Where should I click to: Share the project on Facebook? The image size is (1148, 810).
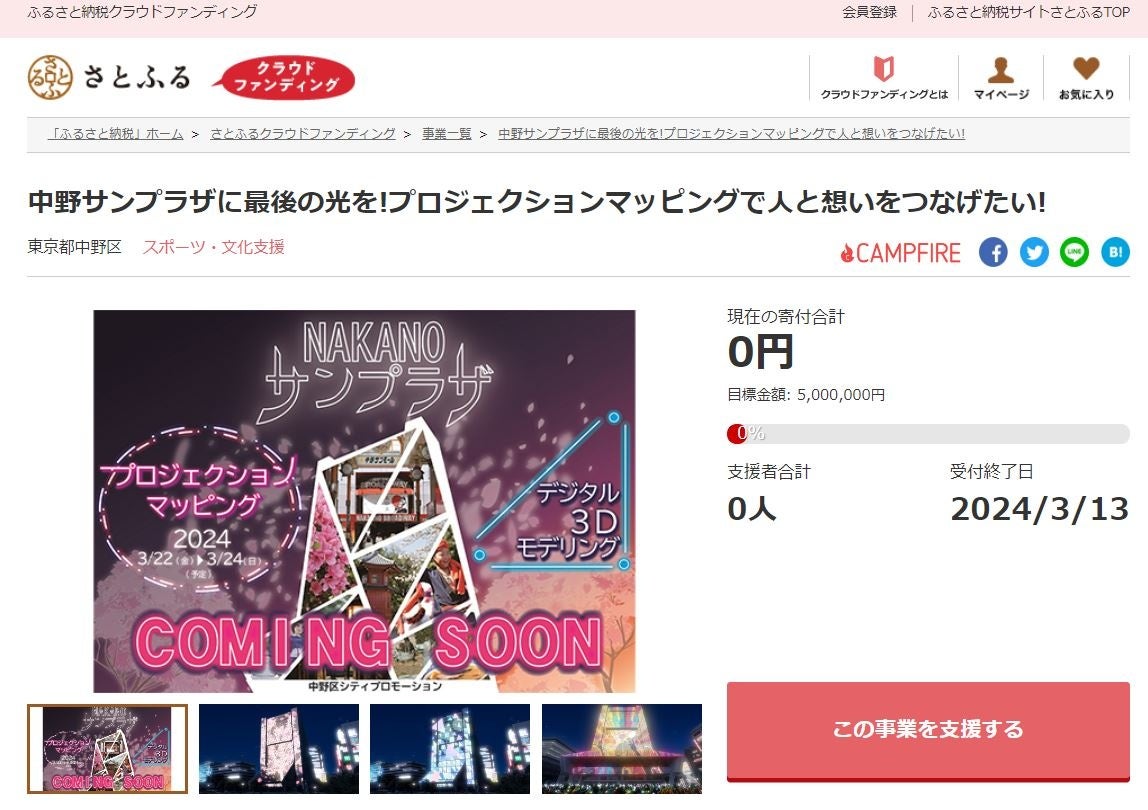(x=993, y=253)
